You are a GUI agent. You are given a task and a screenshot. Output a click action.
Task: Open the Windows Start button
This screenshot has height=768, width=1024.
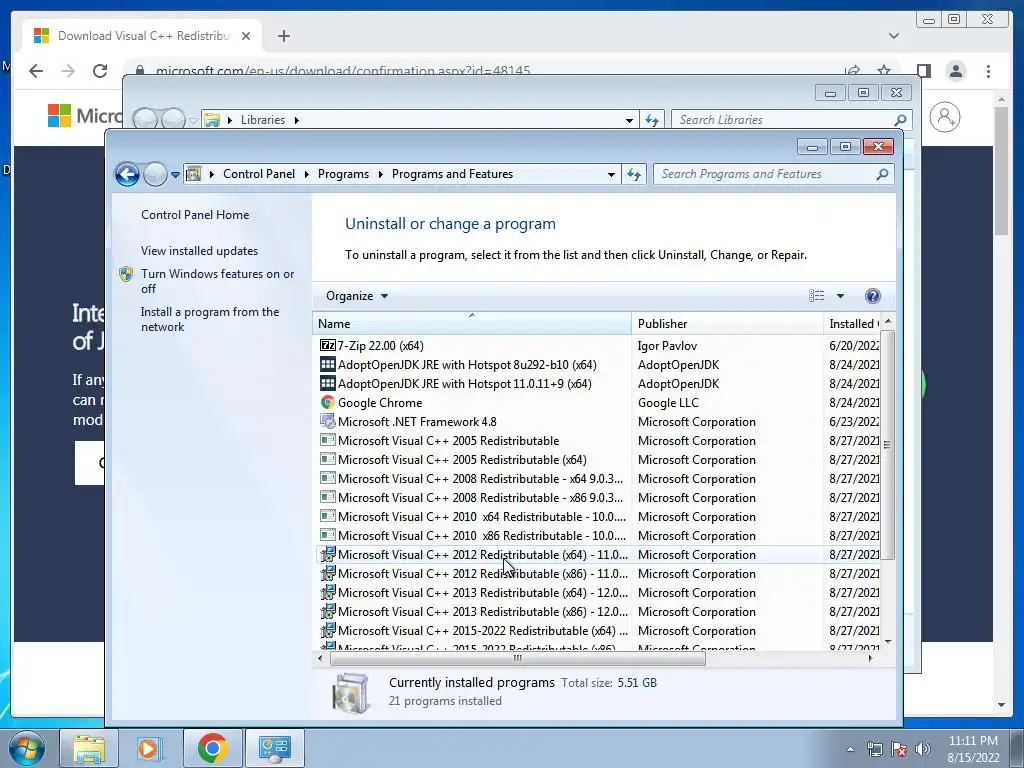25,748
